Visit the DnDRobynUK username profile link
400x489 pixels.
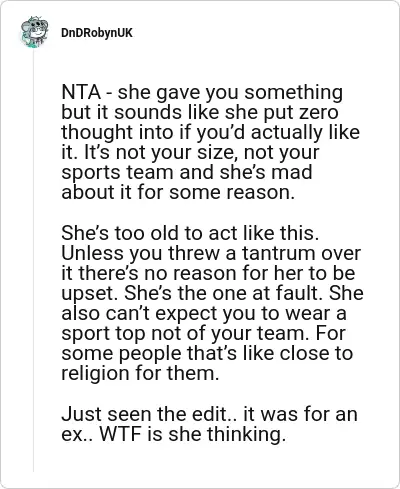click(x=97, y=33)
